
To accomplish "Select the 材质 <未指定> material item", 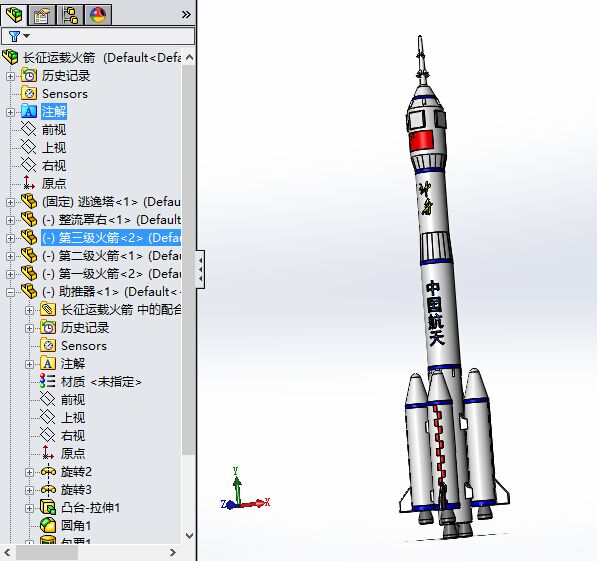I will (91, 382).
